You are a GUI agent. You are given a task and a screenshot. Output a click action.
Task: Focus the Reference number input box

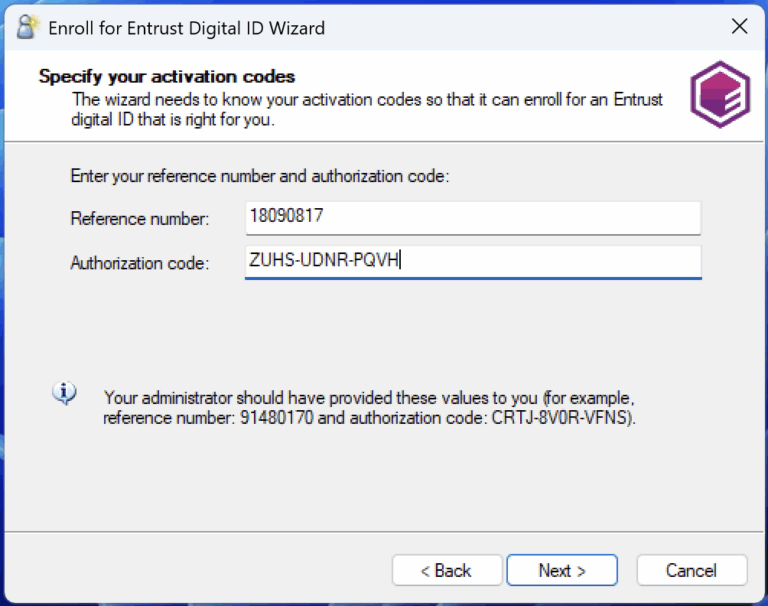472,218
